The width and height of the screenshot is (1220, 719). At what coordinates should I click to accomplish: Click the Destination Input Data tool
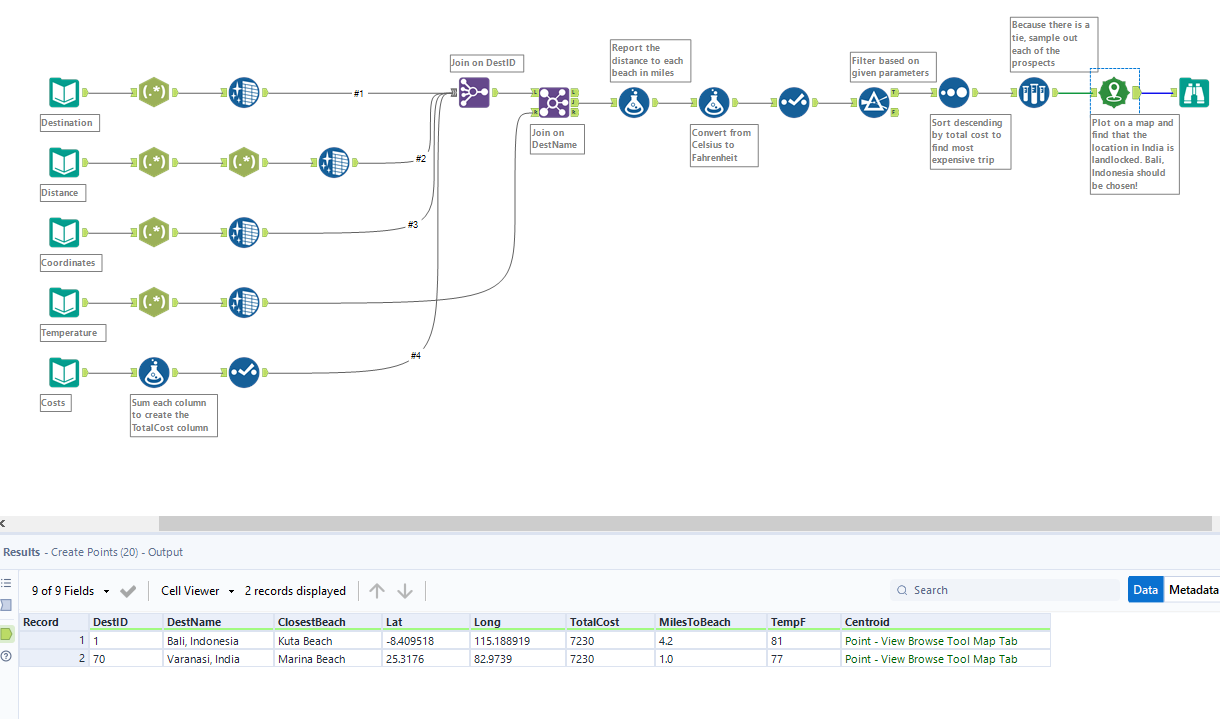(64, 93)
